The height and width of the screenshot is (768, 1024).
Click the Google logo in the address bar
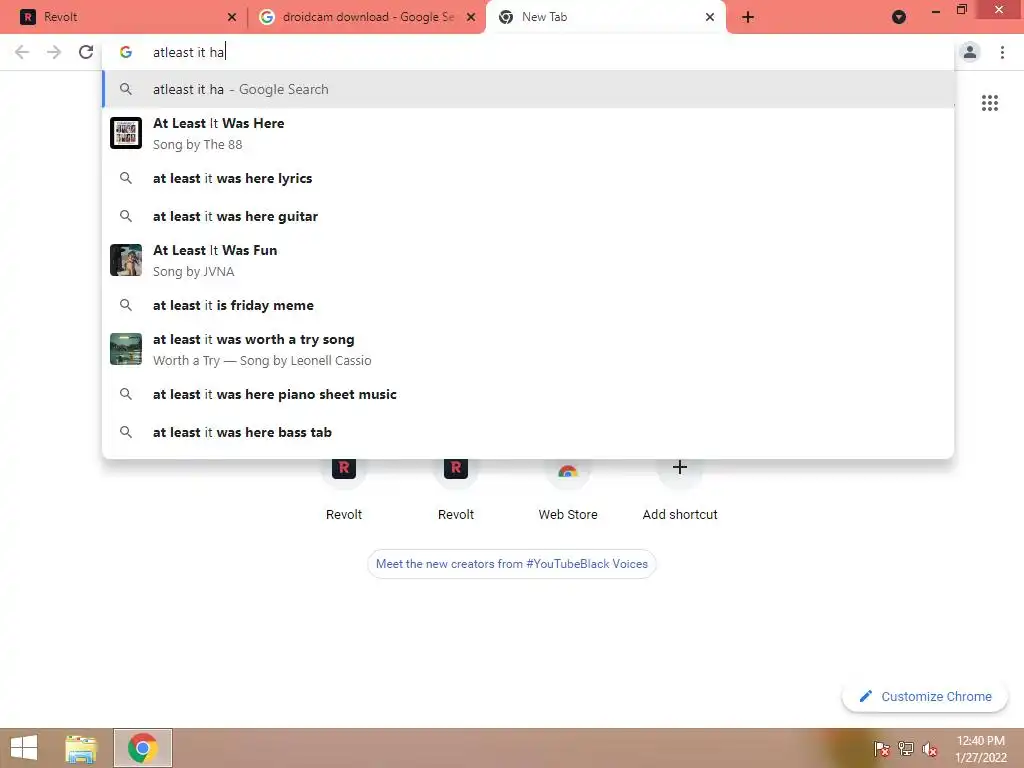126,52
